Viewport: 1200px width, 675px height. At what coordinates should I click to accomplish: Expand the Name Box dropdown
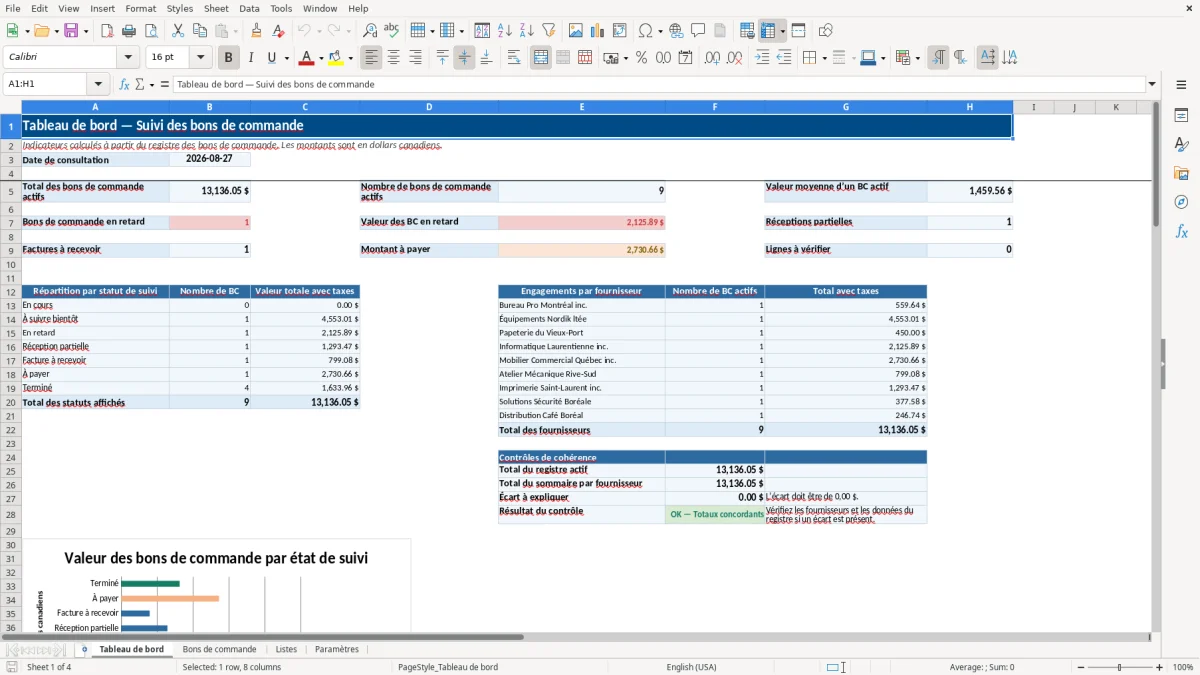(97, 84)
